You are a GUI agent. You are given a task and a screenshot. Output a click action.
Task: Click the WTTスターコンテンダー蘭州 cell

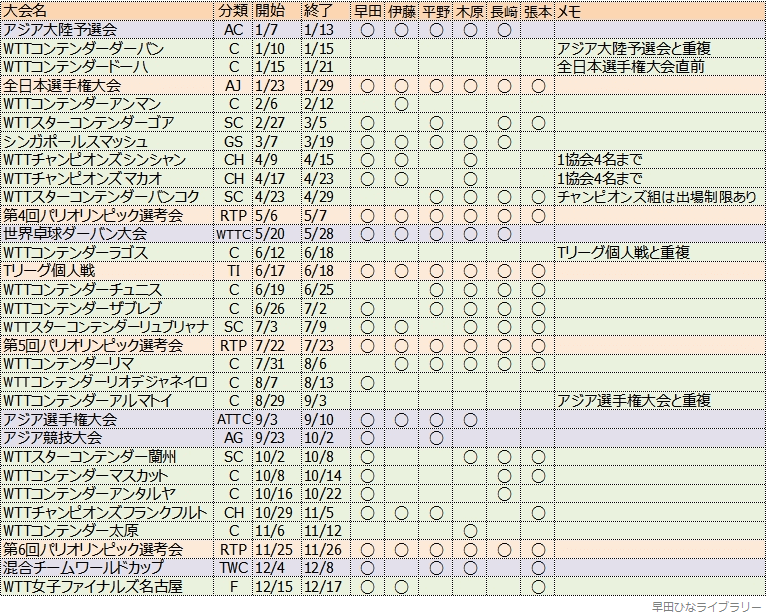(x=107, y=457)
